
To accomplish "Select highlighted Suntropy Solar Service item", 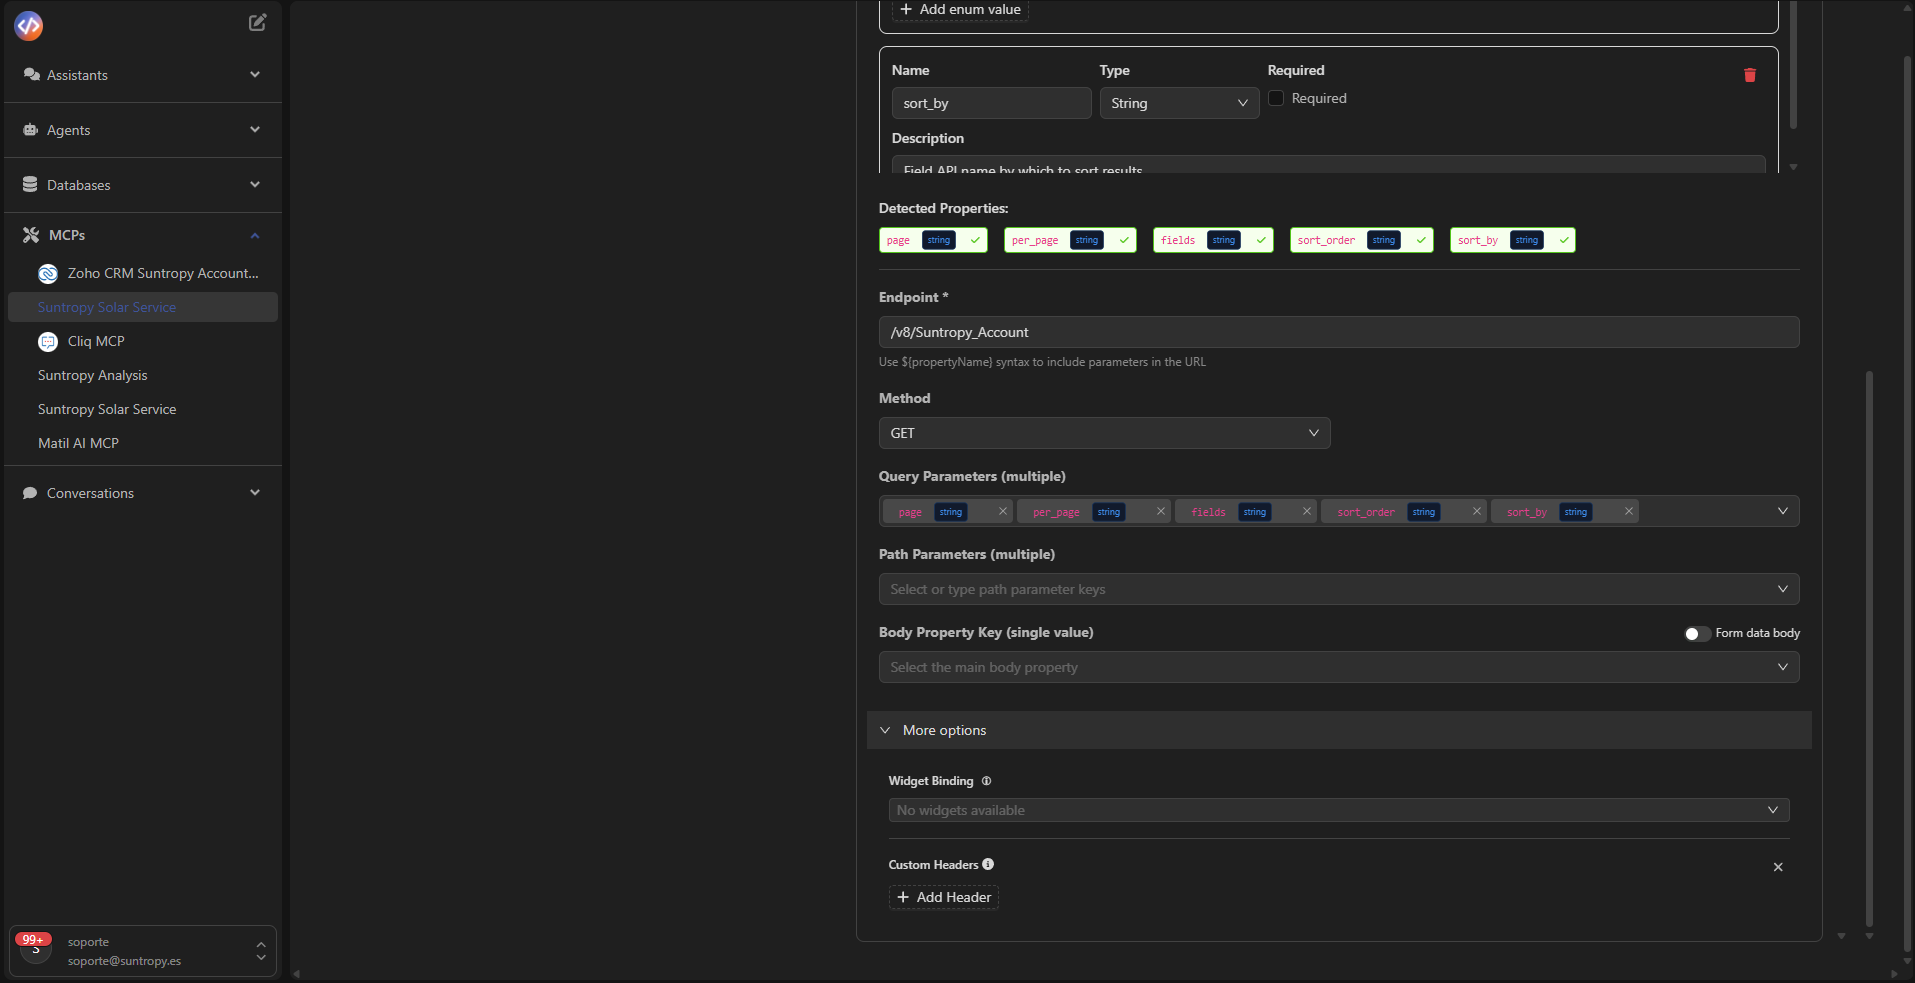I will click(143, 307).
